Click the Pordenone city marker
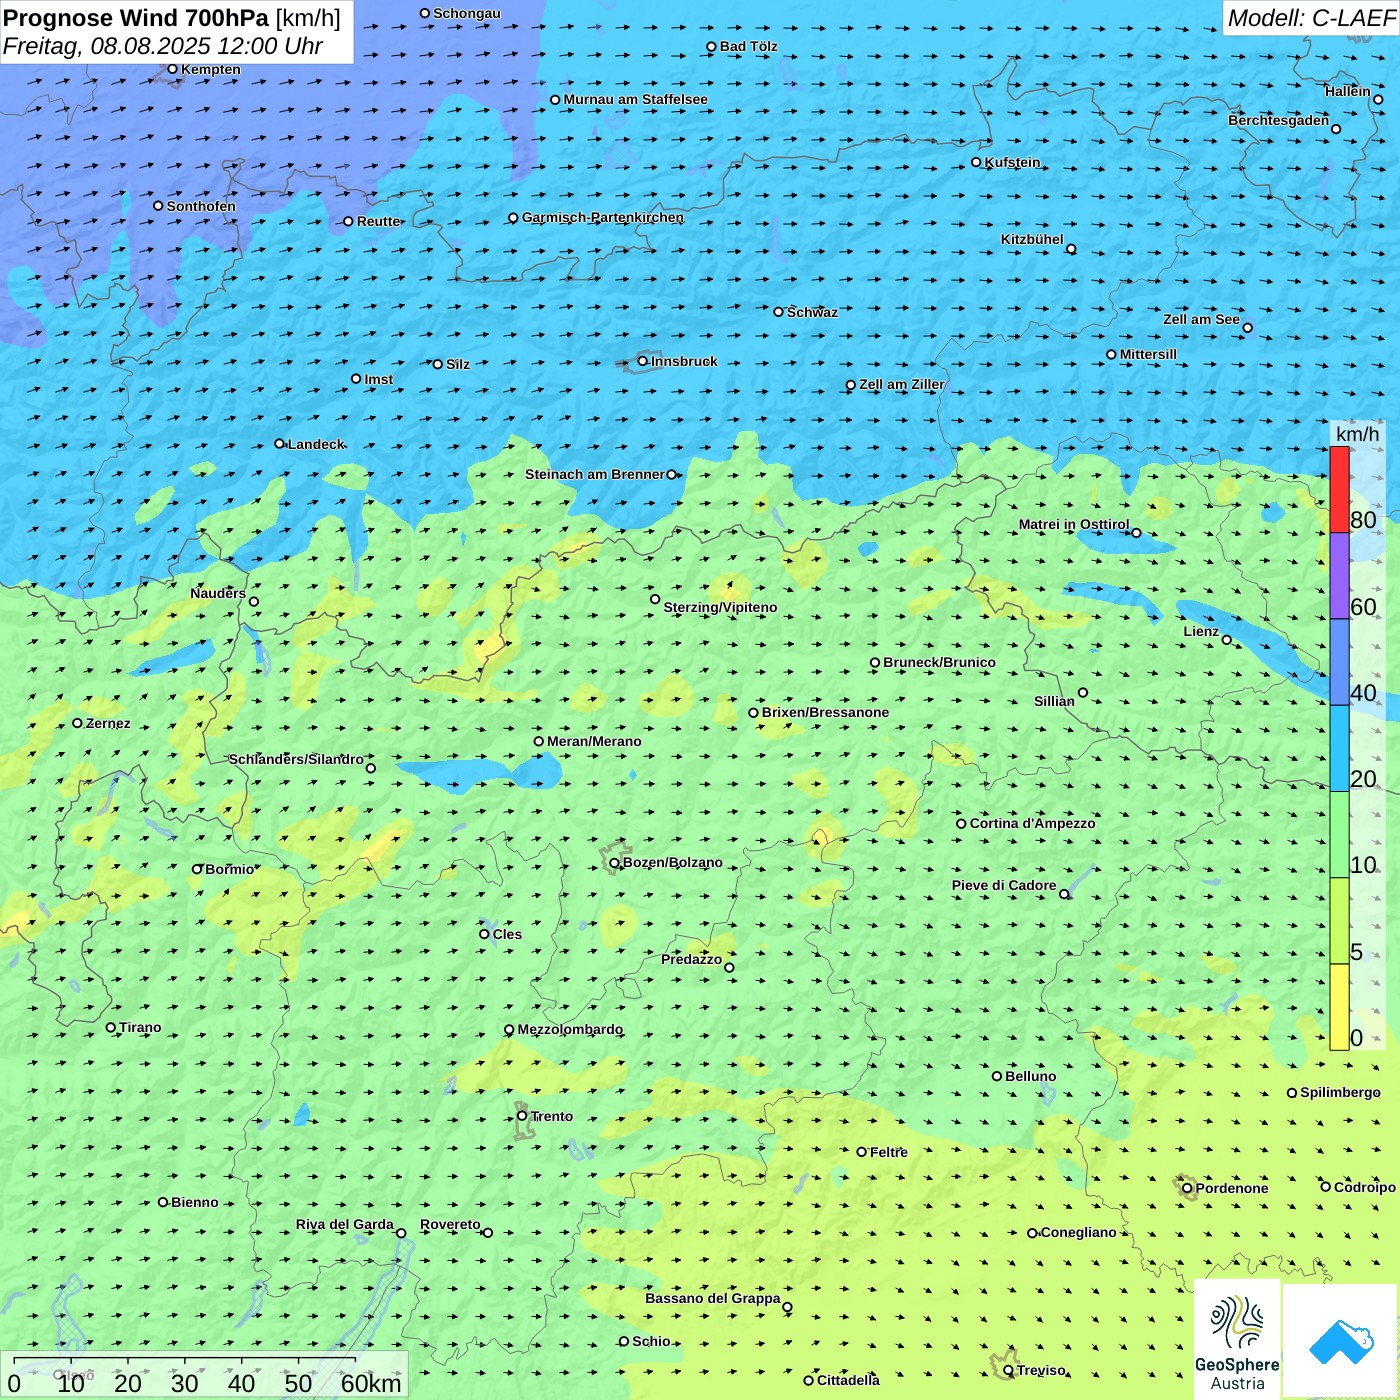Viewport: 1400px width, 1400px height. pyautogui.click(x=1187, y=1188)
